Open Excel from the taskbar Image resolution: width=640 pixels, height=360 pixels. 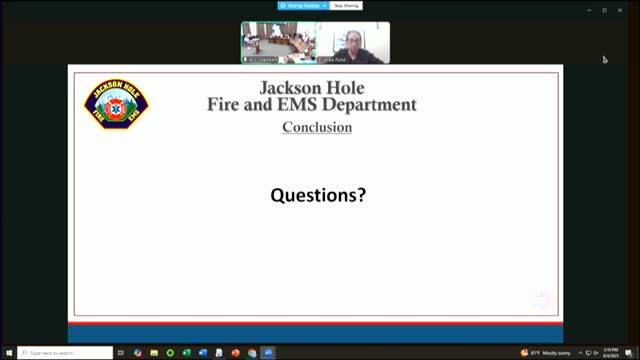coord(187,353)
